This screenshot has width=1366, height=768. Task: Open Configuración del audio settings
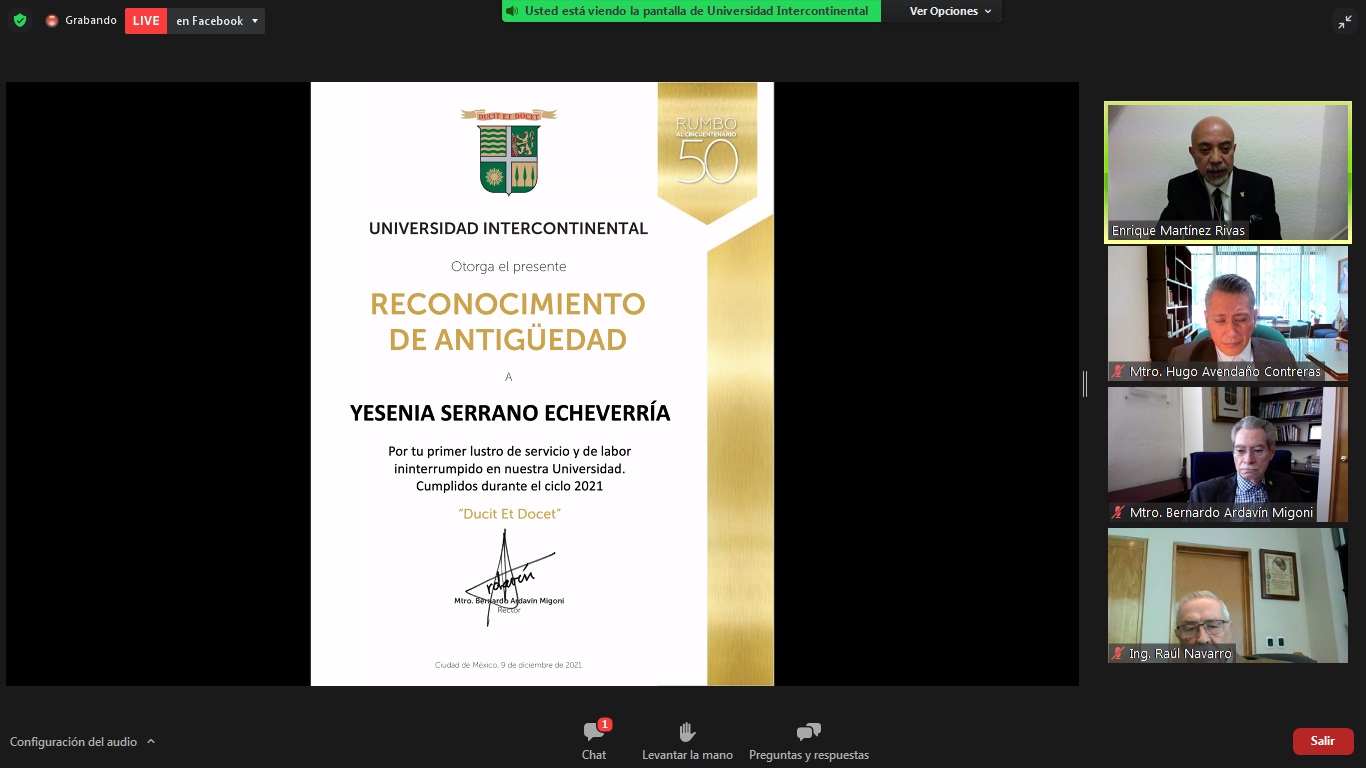point(73,742)
